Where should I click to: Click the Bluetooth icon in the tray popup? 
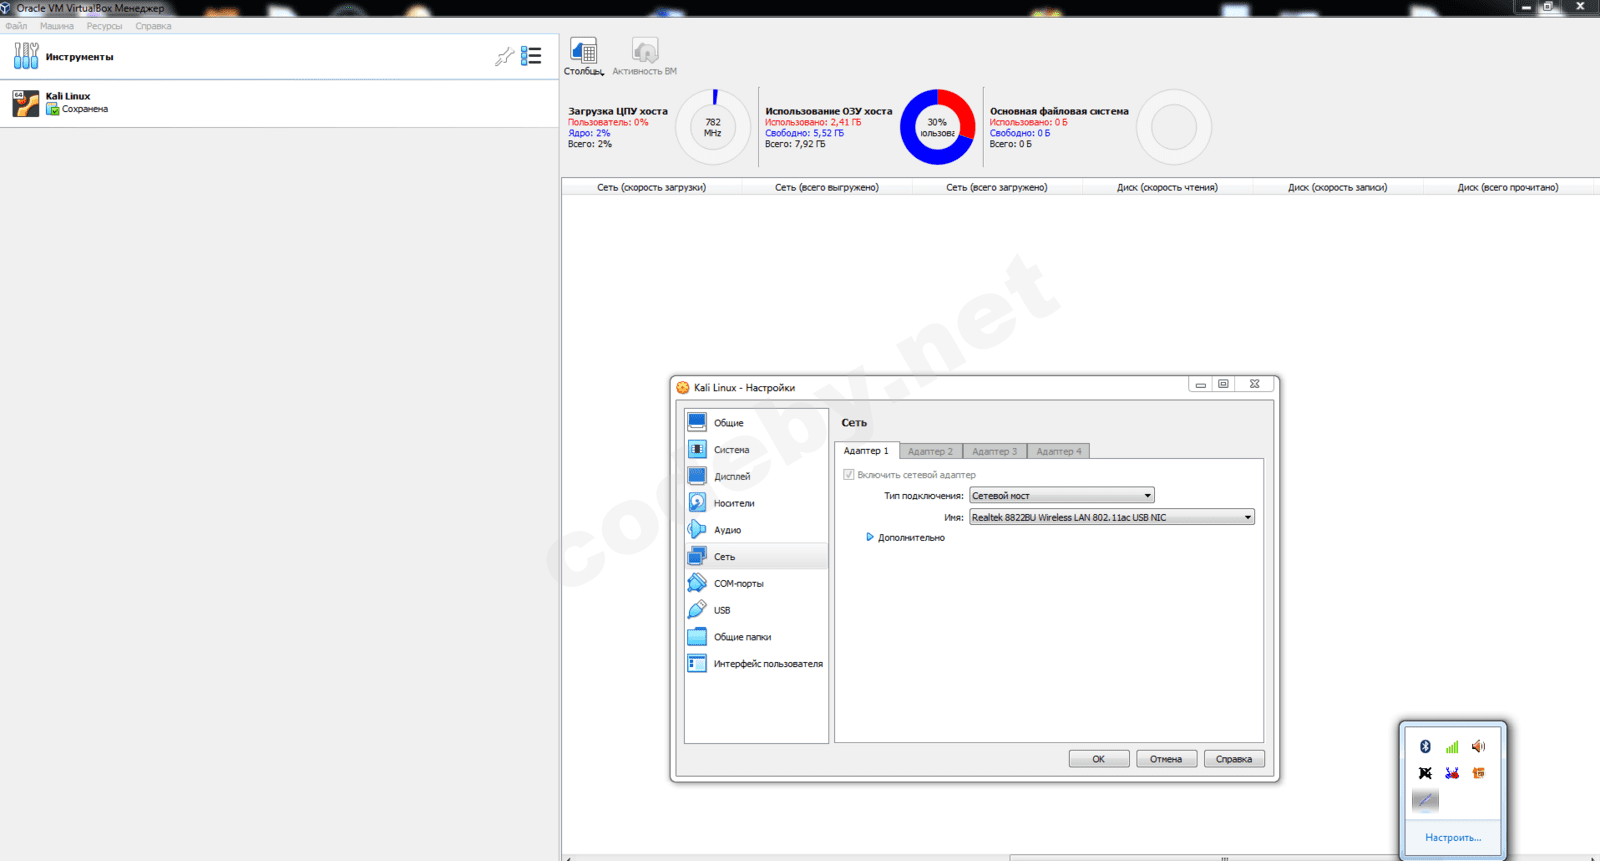[x=1425, y=746]
